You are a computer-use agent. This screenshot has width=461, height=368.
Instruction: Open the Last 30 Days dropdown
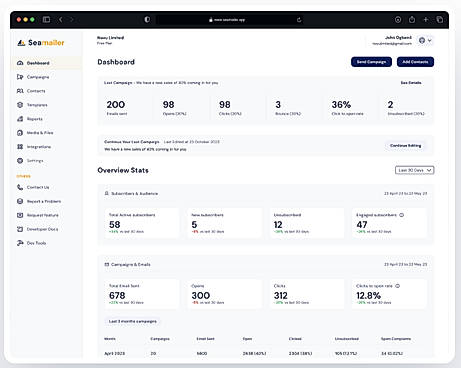pyautogui.click(x=414, y=170)
